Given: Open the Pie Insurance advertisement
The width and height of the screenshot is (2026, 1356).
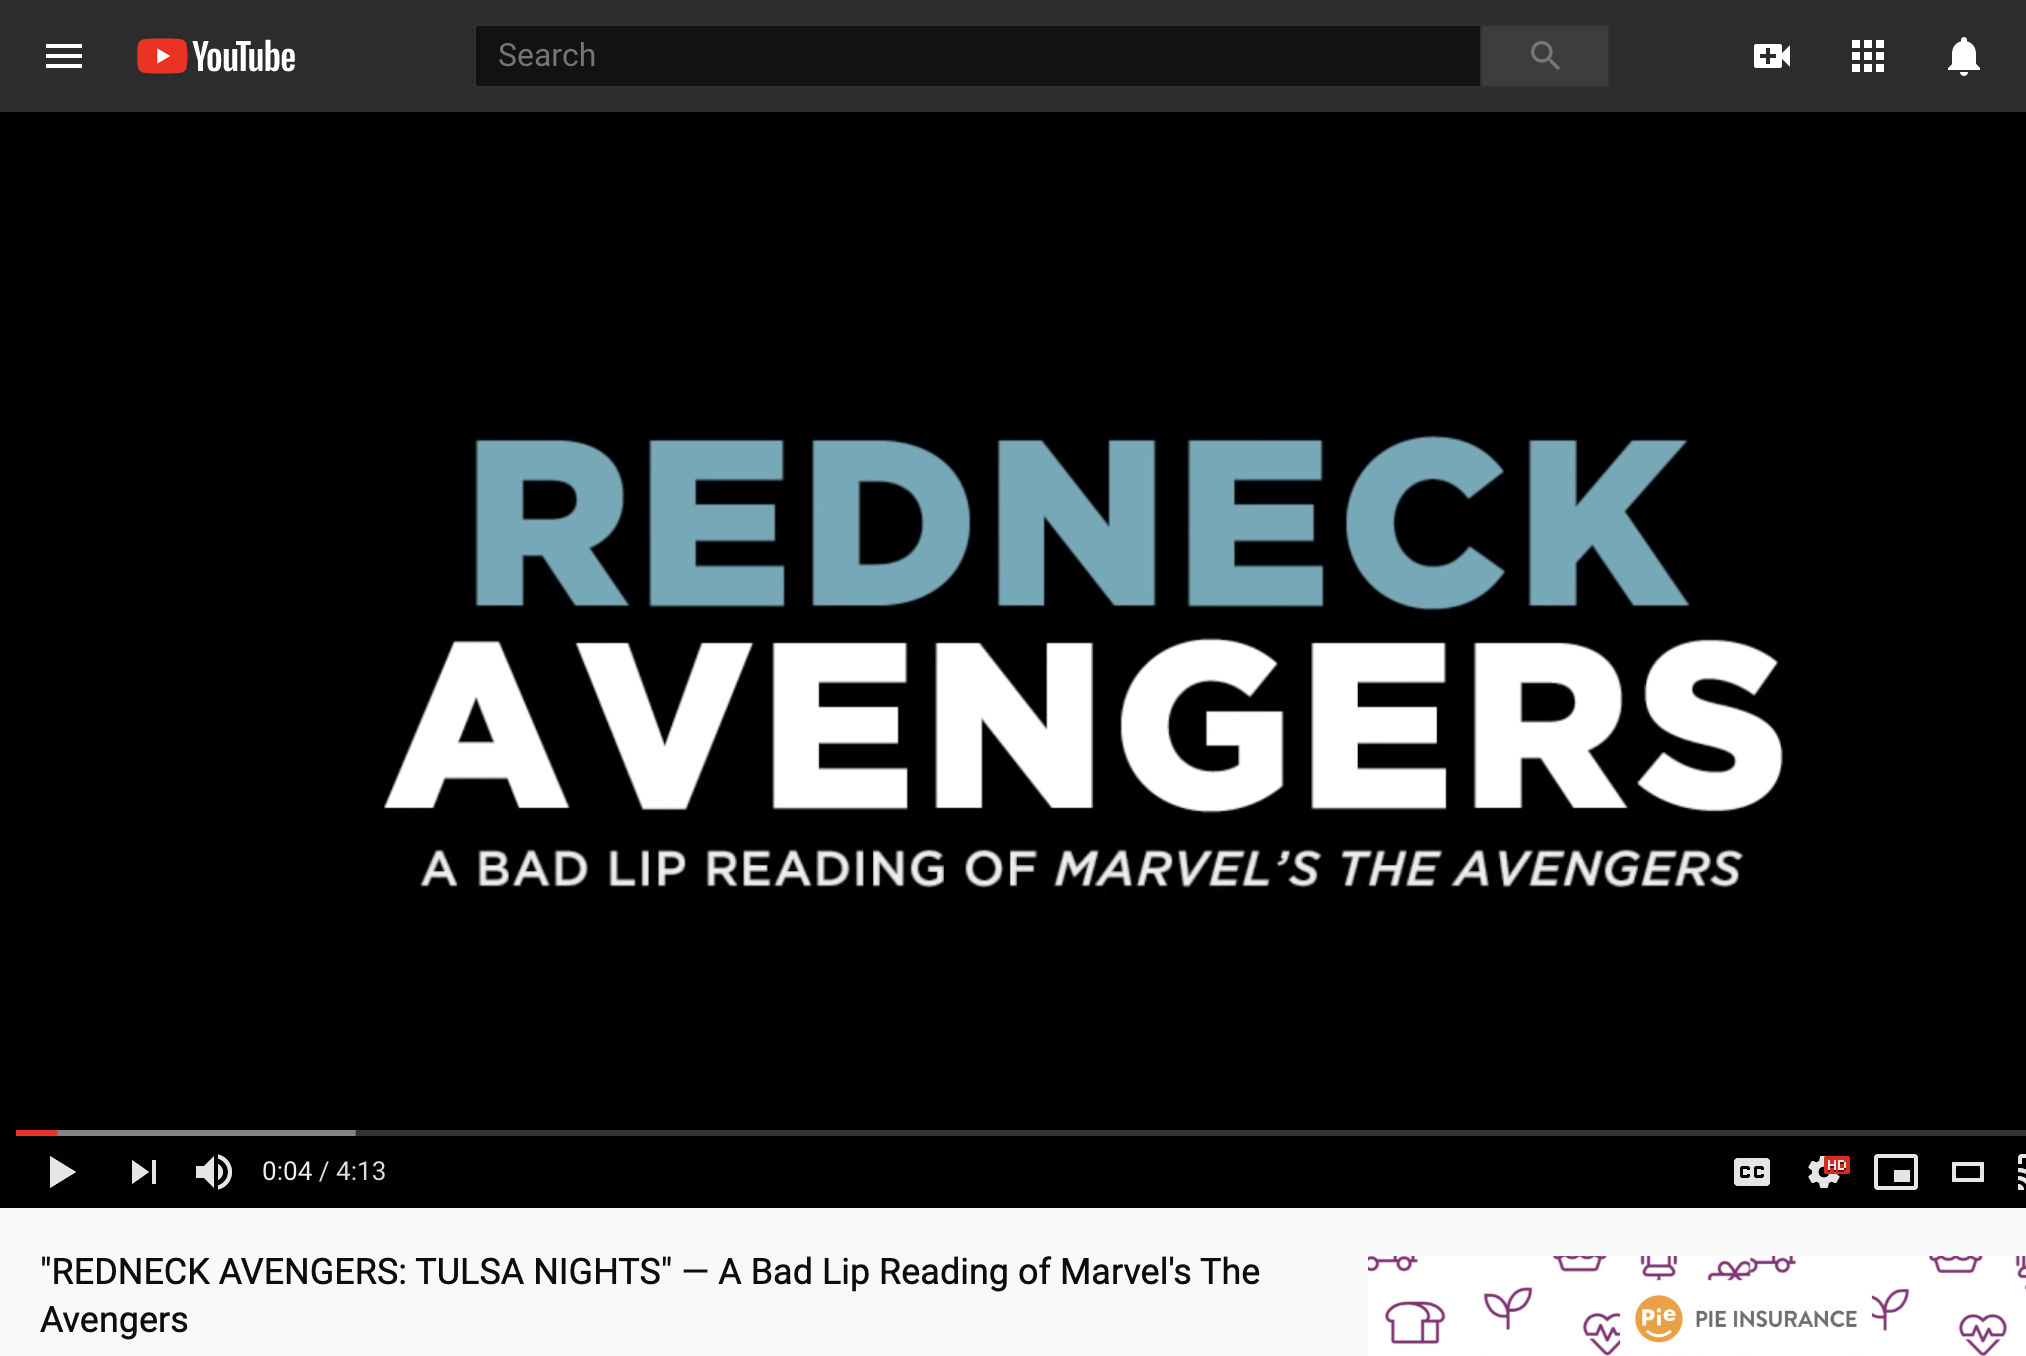Looking at the screenshot, I should coord(1696,1306).
